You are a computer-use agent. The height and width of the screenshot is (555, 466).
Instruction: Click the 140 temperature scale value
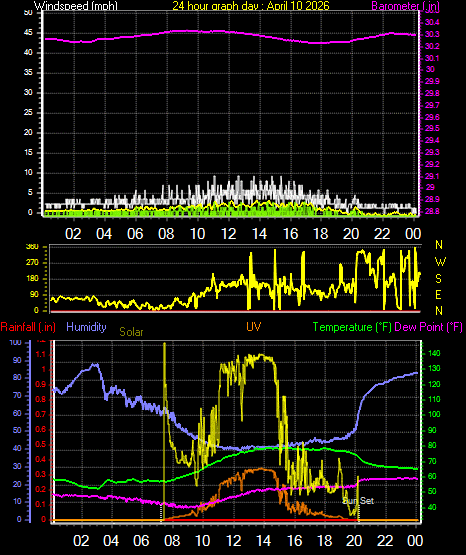point(434,353)
